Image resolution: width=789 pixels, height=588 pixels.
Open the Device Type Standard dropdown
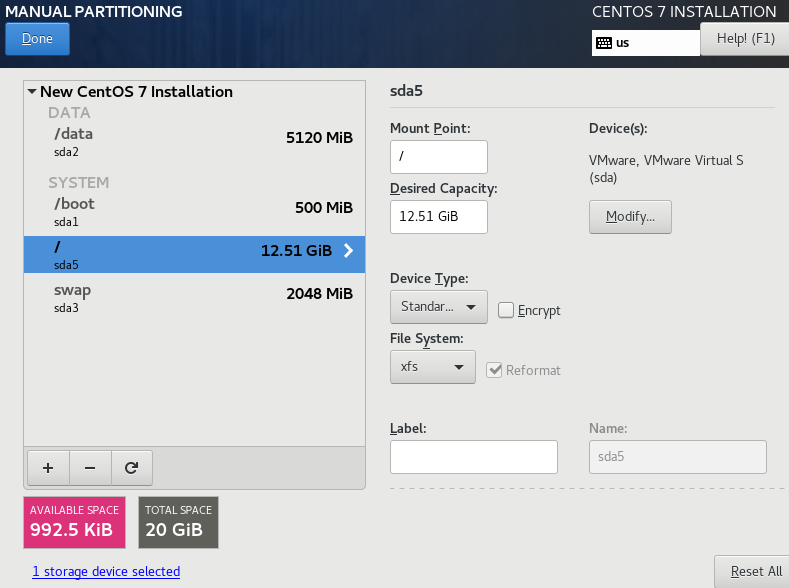click(x=438, y=307)
